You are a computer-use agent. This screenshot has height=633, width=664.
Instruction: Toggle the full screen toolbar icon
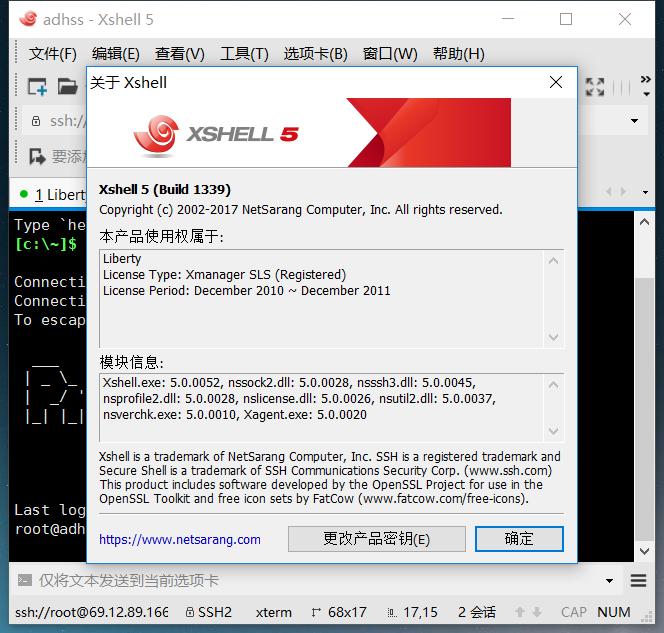[595, 87]
